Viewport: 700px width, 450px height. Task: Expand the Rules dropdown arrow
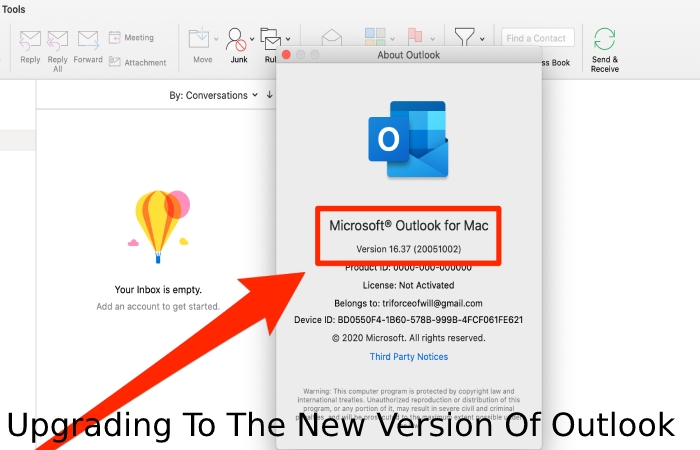point(288,39)
